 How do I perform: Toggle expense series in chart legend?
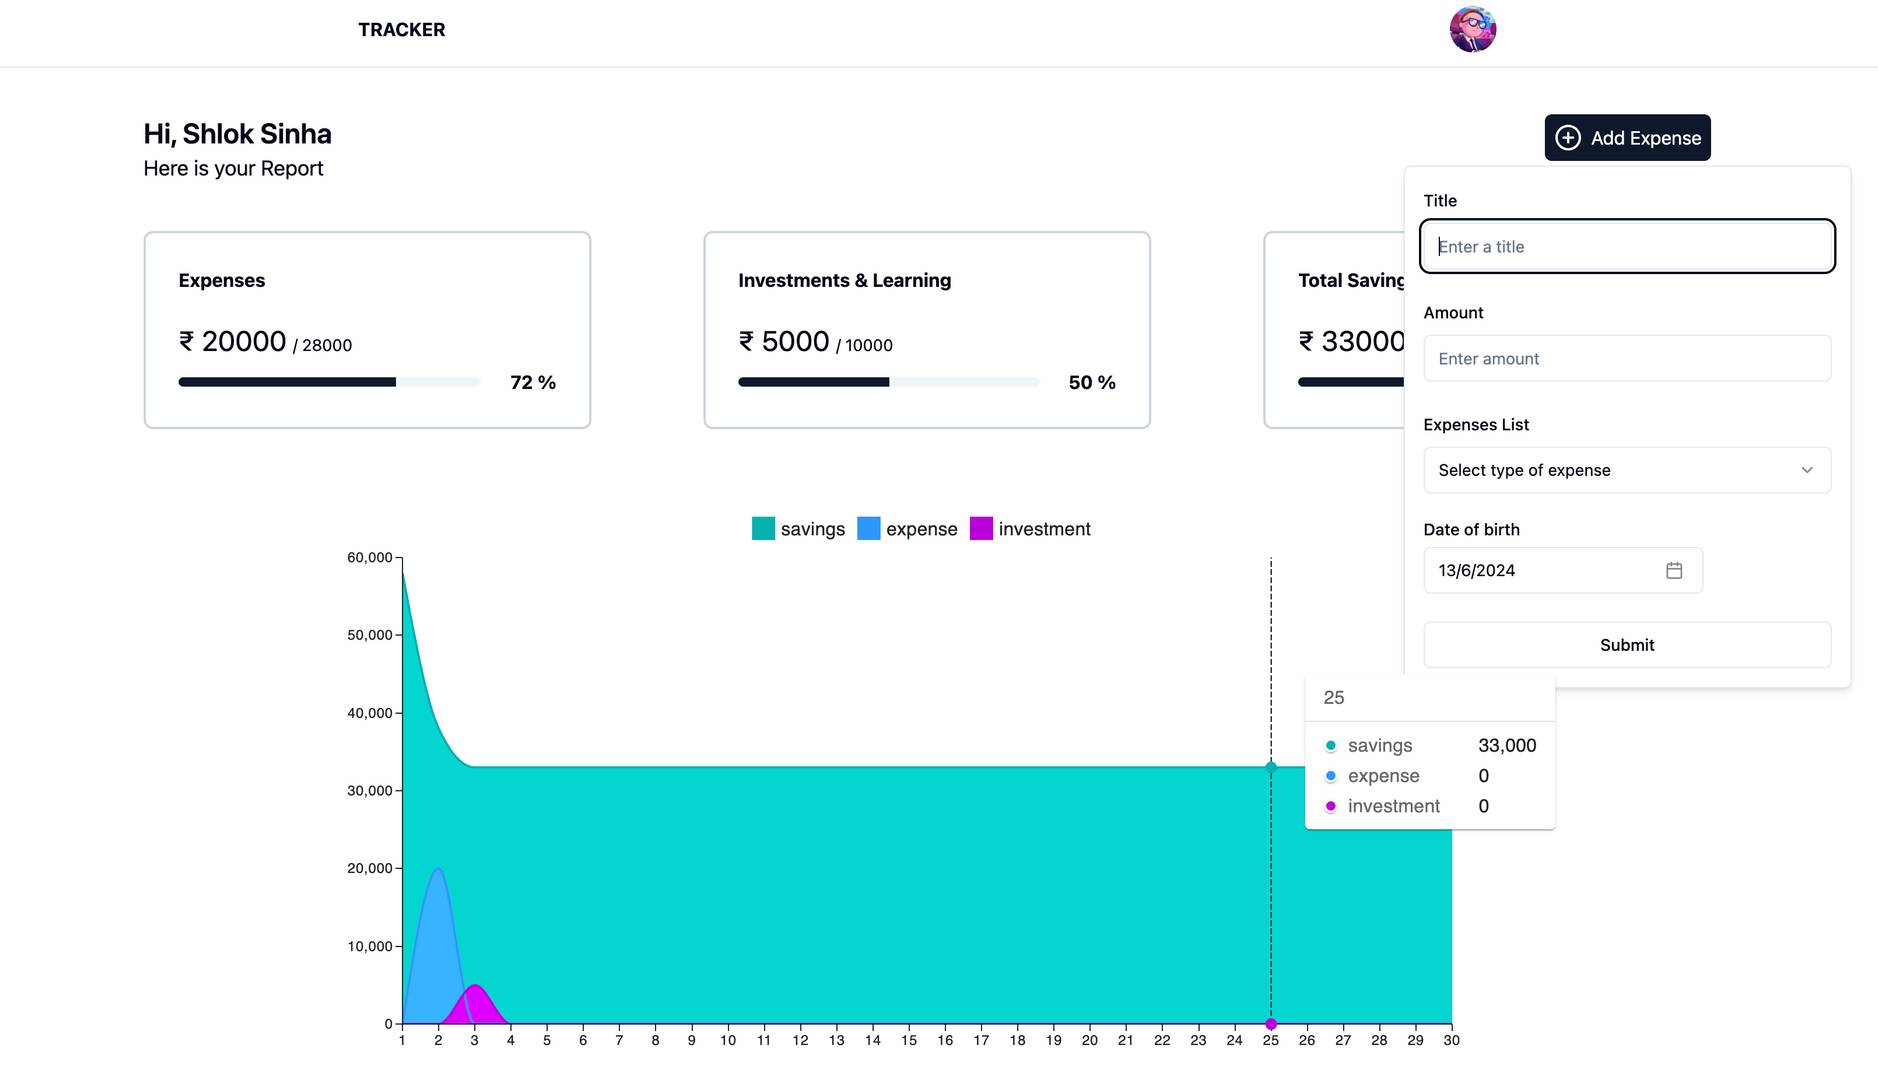[x=908, y=529]
